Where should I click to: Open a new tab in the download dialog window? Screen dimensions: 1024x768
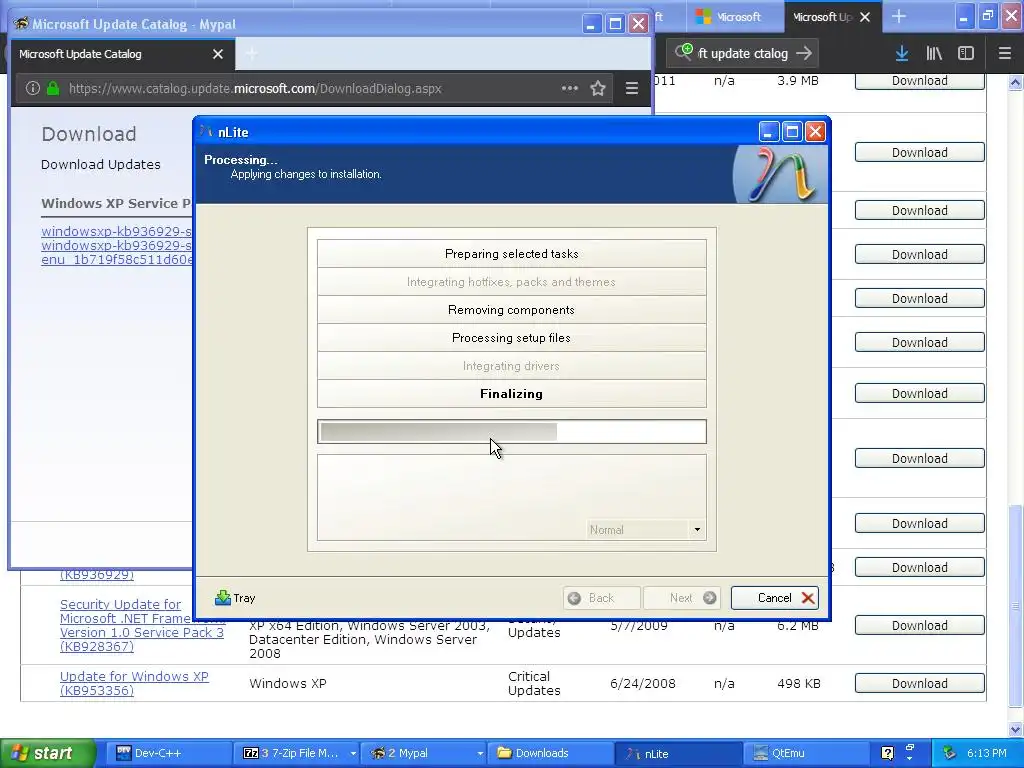[x=251, y=54]
